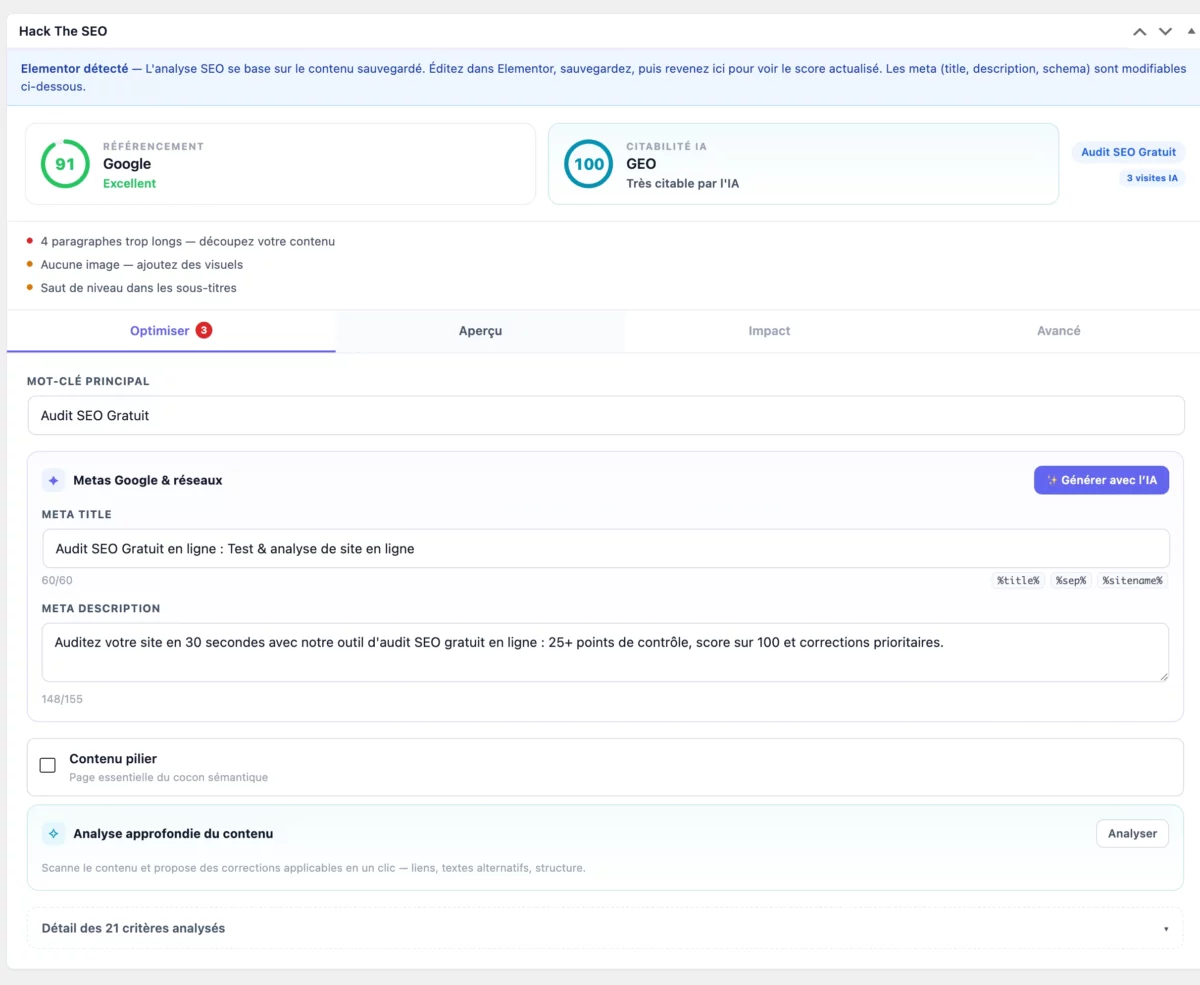Click the 60/60 character counter
Image resolution: width=1200 pixels, height=985 pixels.
[x=57, y=580]
